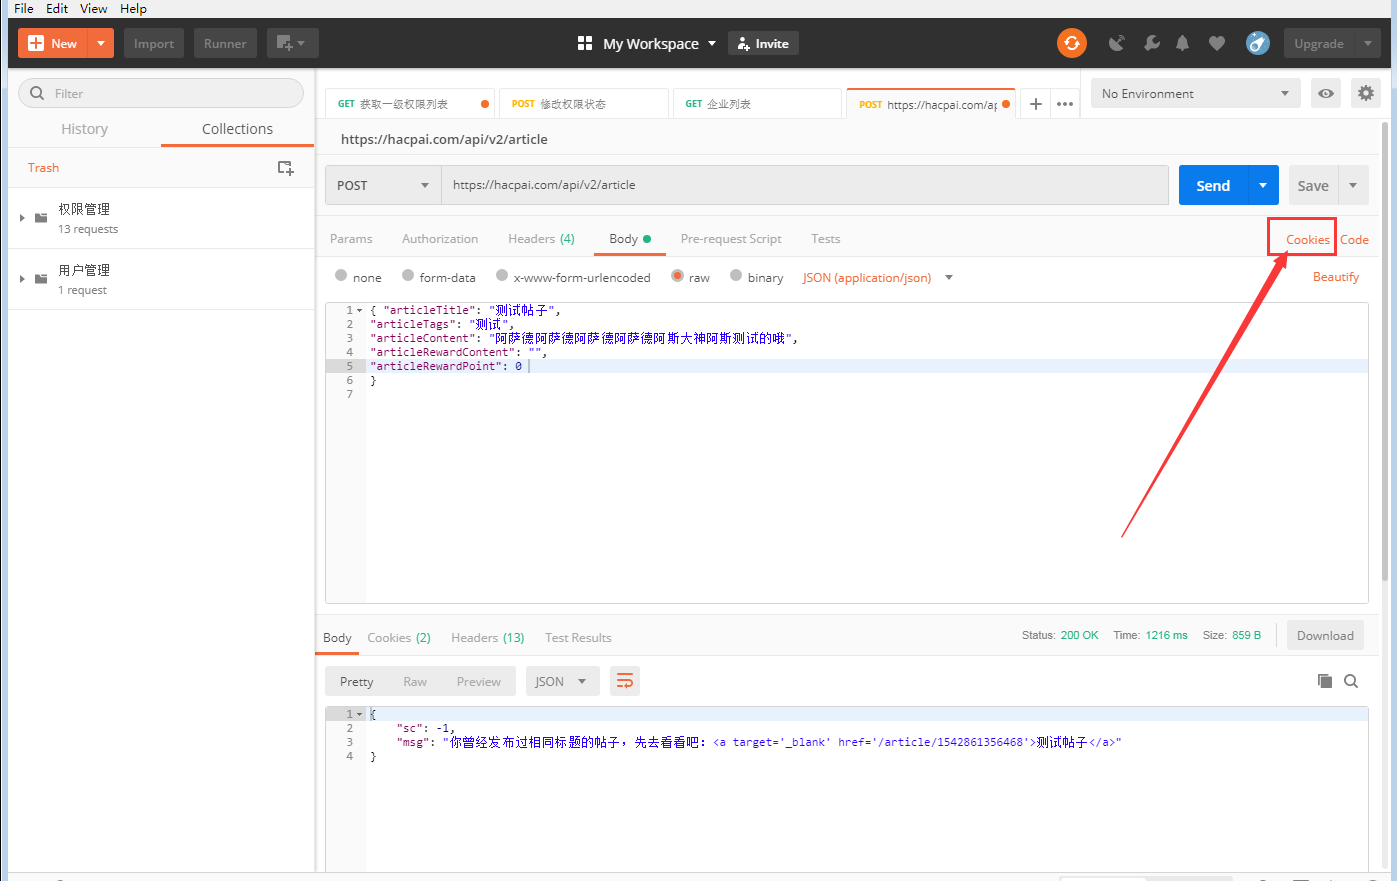The height and width of the screenshot is (881, 1397).
Task: Toggle response line wrap icon
Action: (624, 681)
